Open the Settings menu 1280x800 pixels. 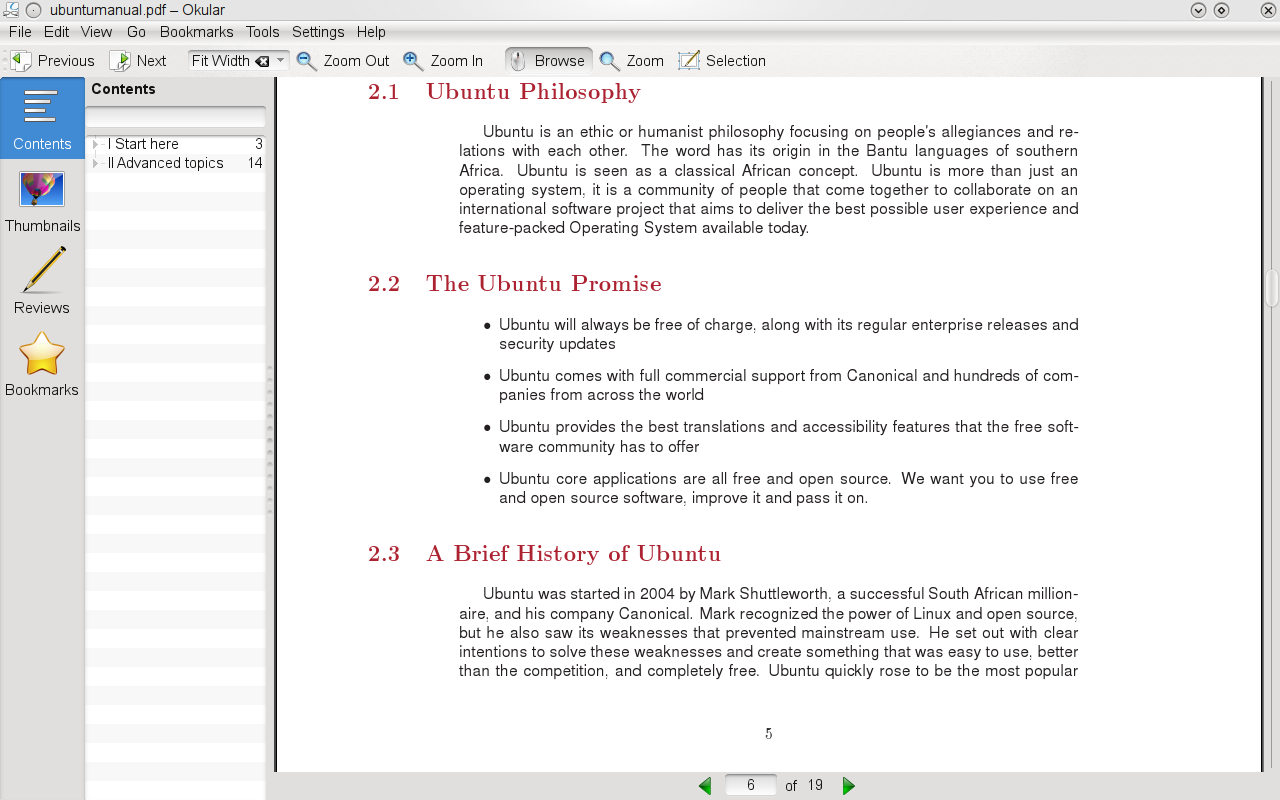(318, 32)
